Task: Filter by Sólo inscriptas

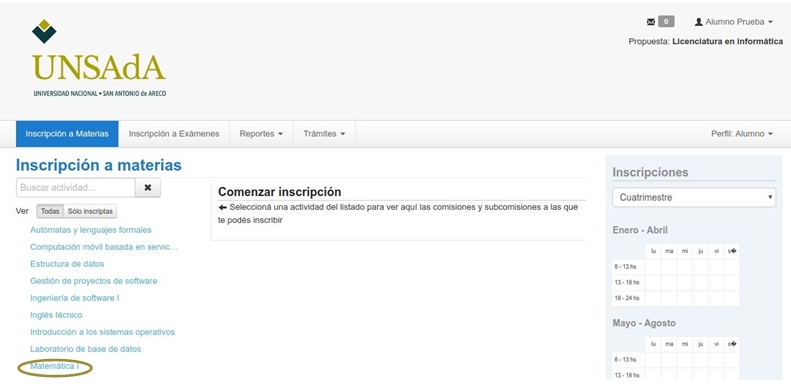Action: [90, 211]
